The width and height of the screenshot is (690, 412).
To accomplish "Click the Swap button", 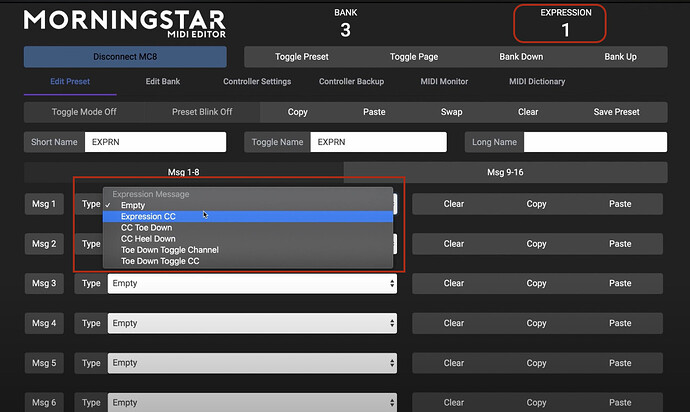I will coord(451,112).
